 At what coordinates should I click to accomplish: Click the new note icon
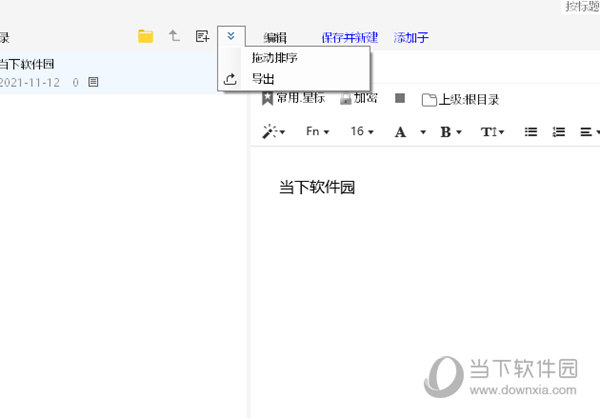202,36
